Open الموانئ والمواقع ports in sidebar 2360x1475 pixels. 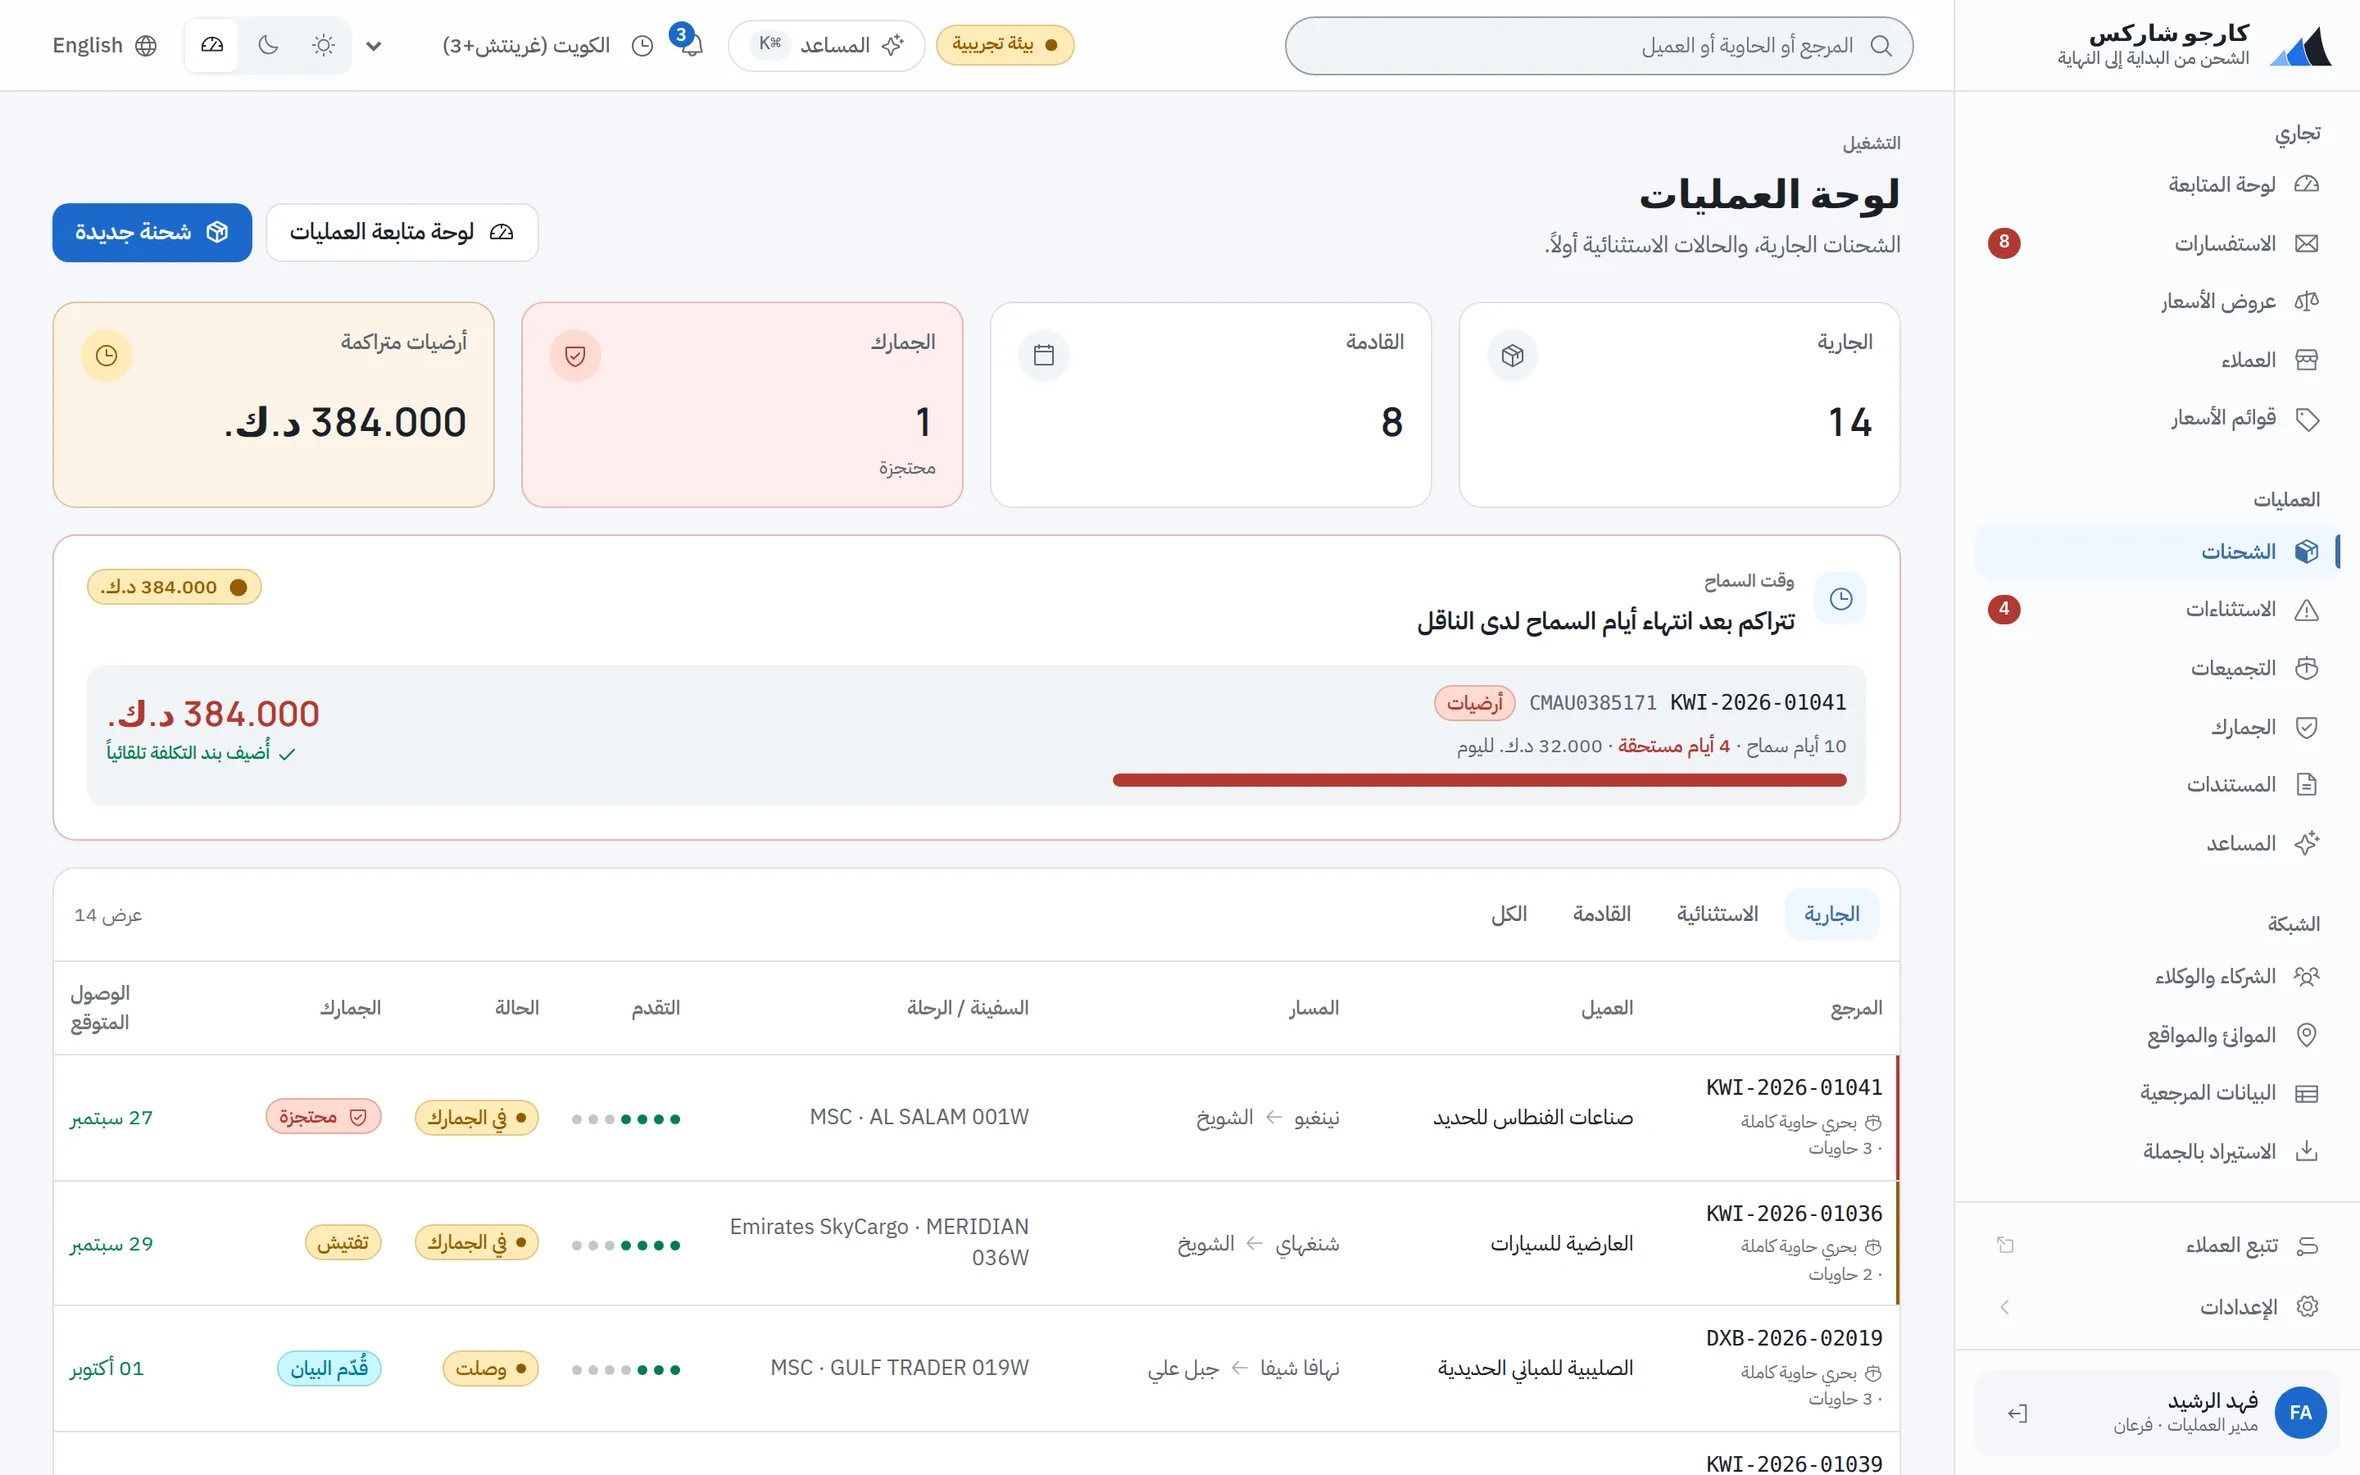pyautogui.click(x=2156, y=1035)
